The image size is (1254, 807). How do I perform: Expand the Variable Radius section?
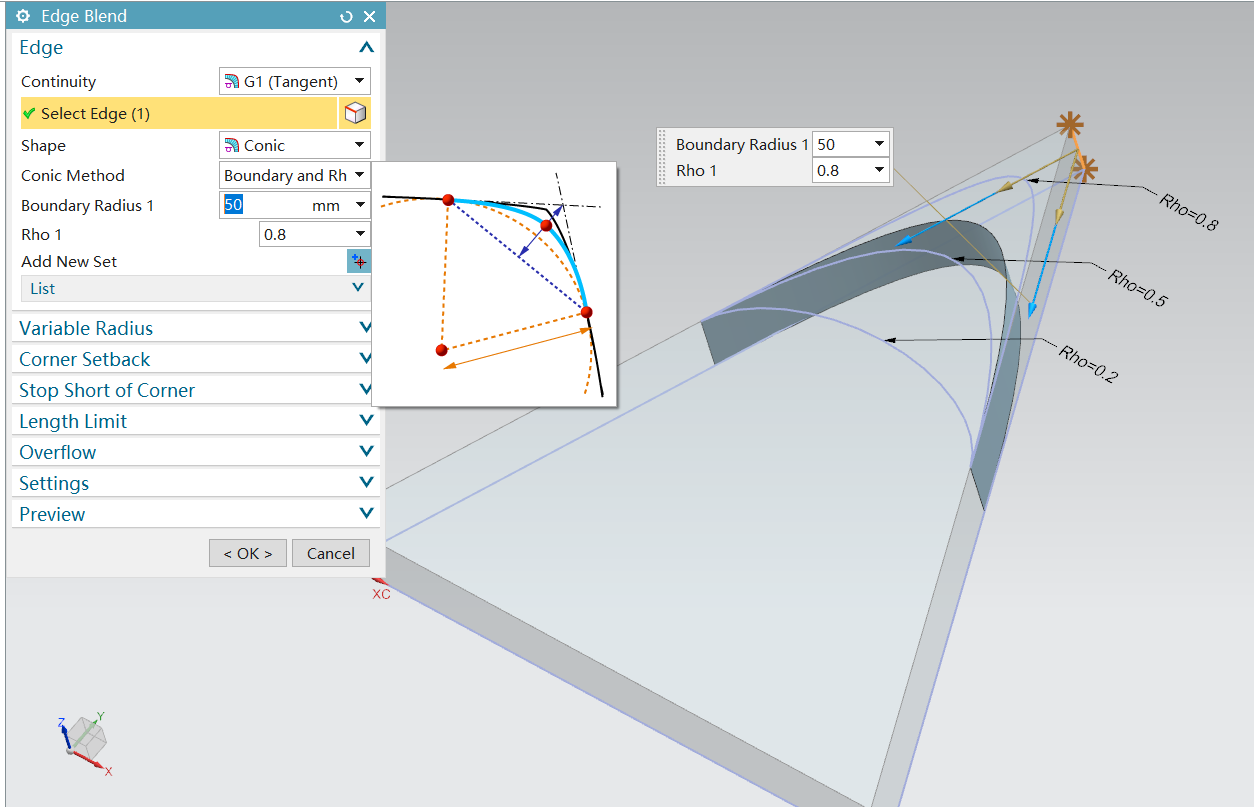[x=366, y=329]
